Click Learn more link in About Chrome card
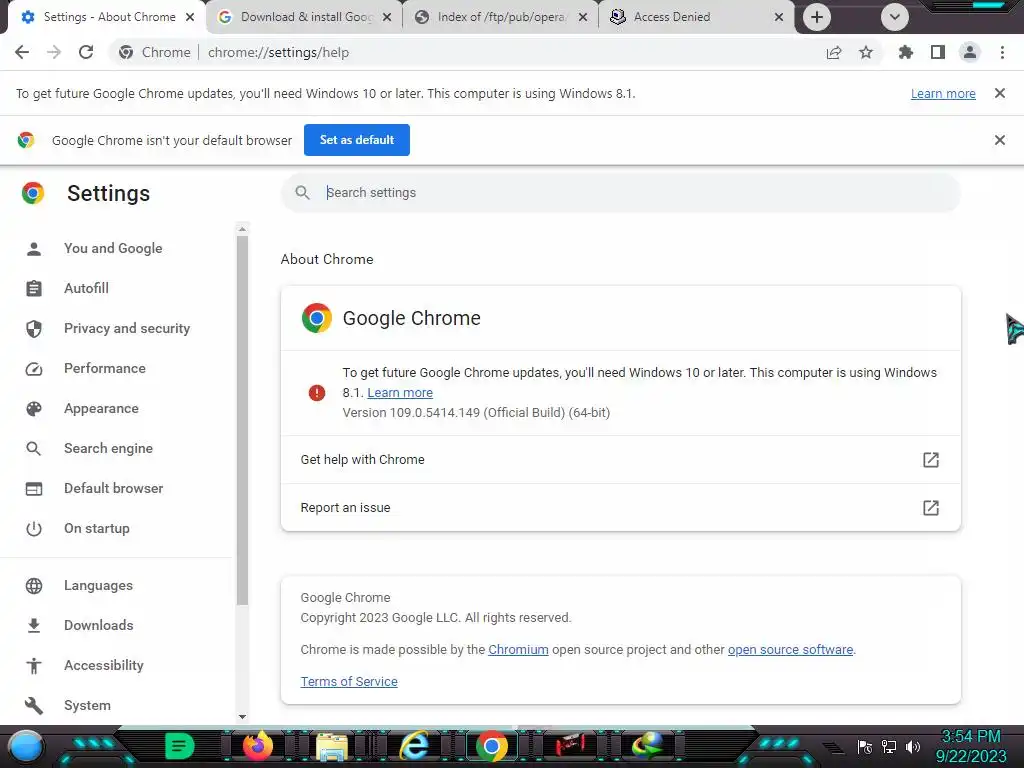1024x768 pixels. click(x=400, y=392)
